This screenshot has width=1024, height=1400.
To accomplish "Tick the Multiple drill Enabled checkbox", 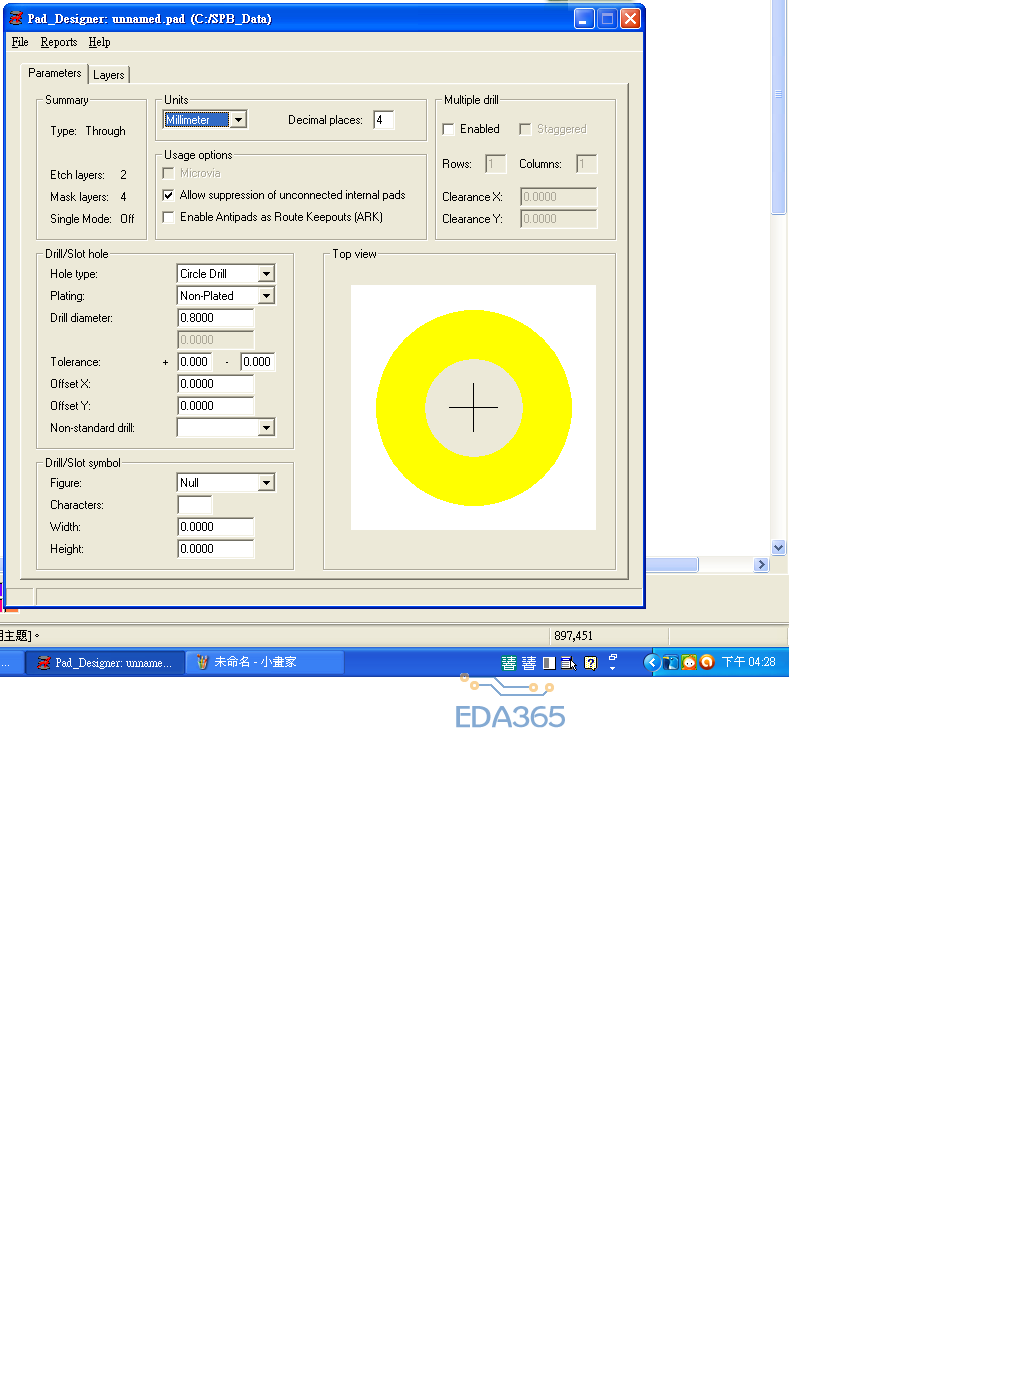I will (x=448, y=129).
